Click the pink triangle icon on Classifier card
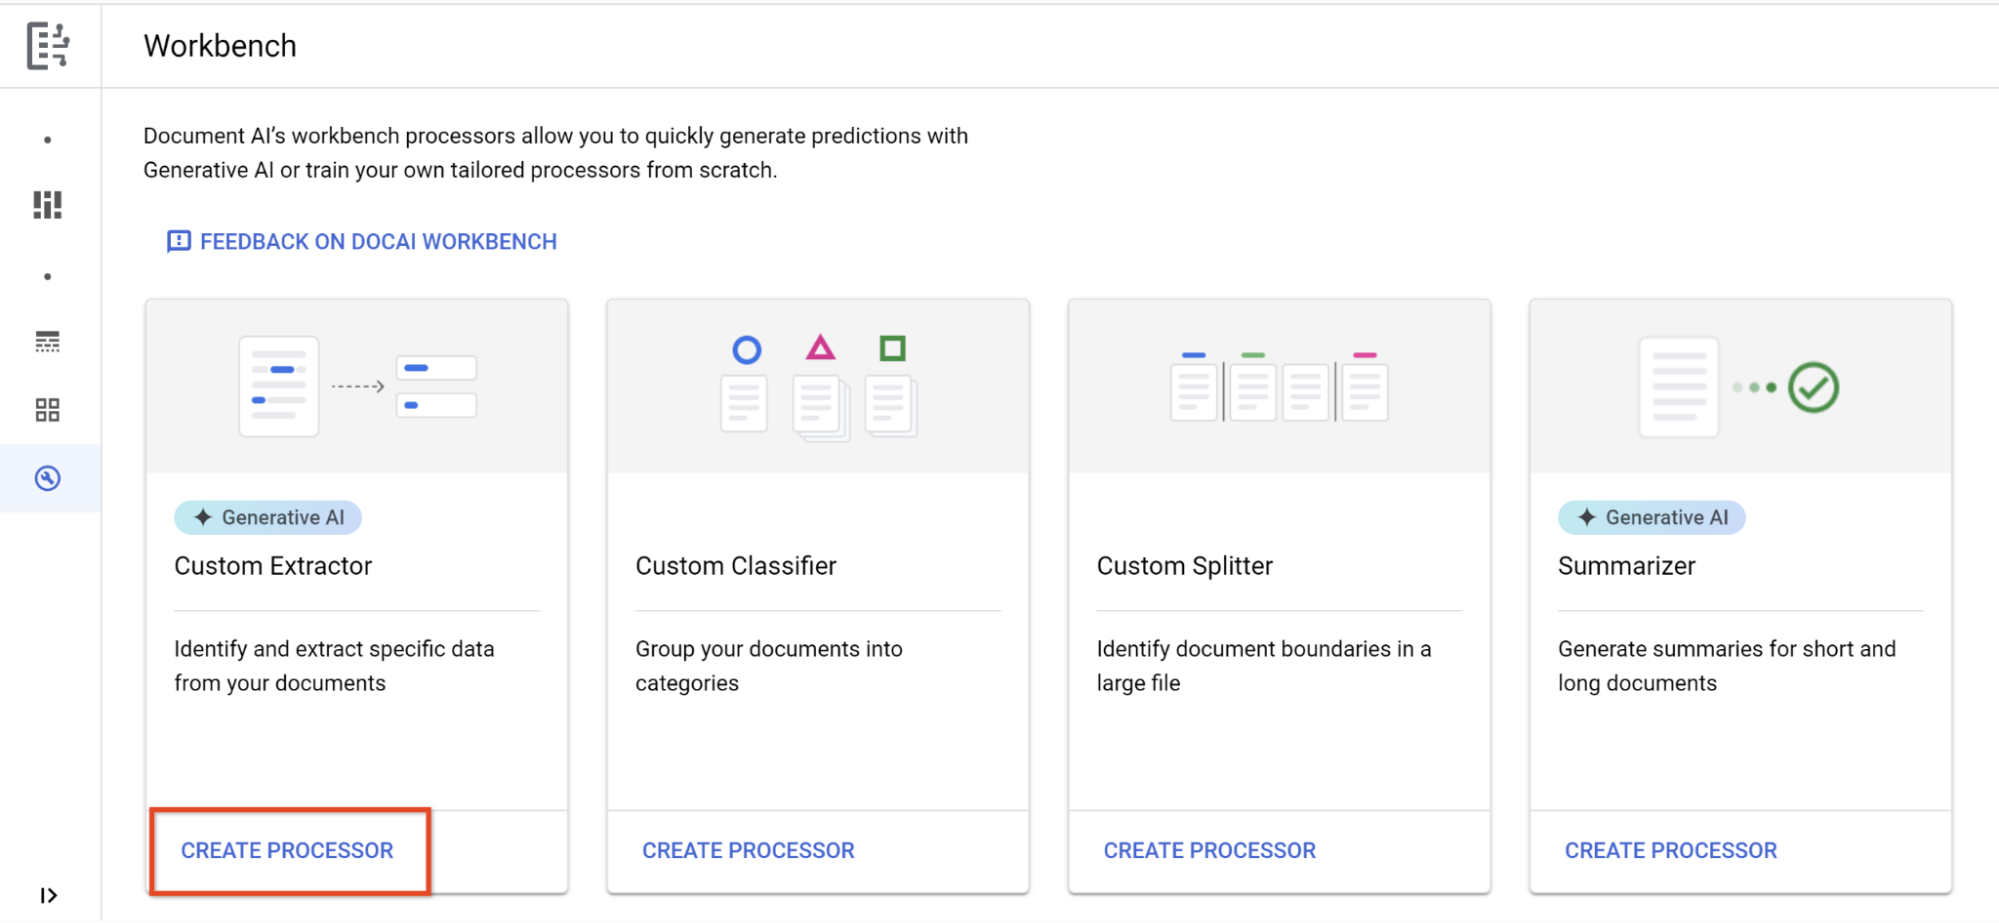 [820, 348]
